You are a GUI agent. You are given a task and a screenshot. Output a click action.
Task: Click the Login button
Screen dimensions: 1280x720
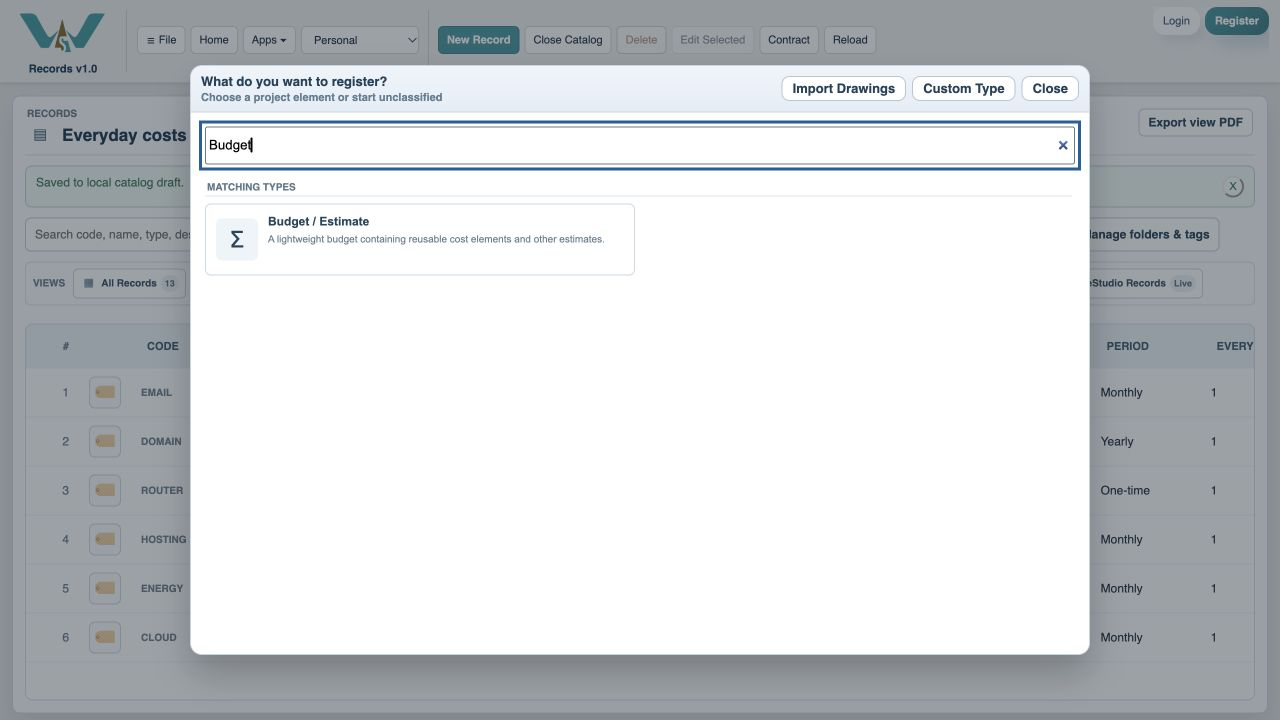1176,21
